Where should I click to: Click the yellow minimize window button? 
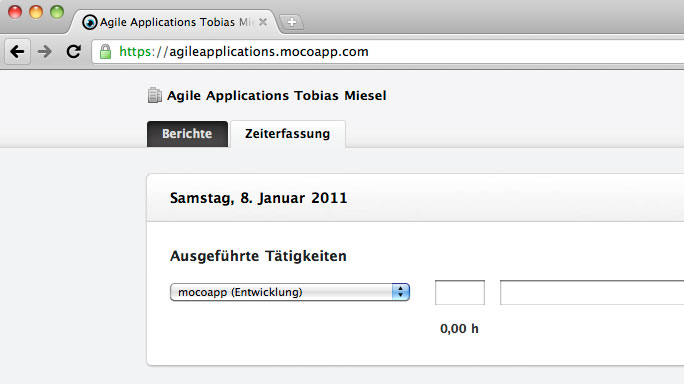click(x=36, y=12)
